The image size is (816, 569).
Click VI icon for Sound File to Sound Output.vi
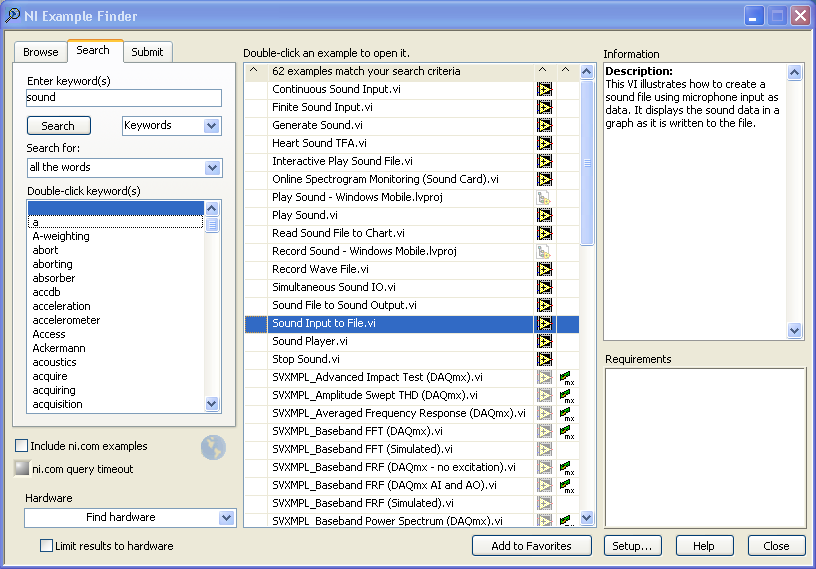[544, 305]
